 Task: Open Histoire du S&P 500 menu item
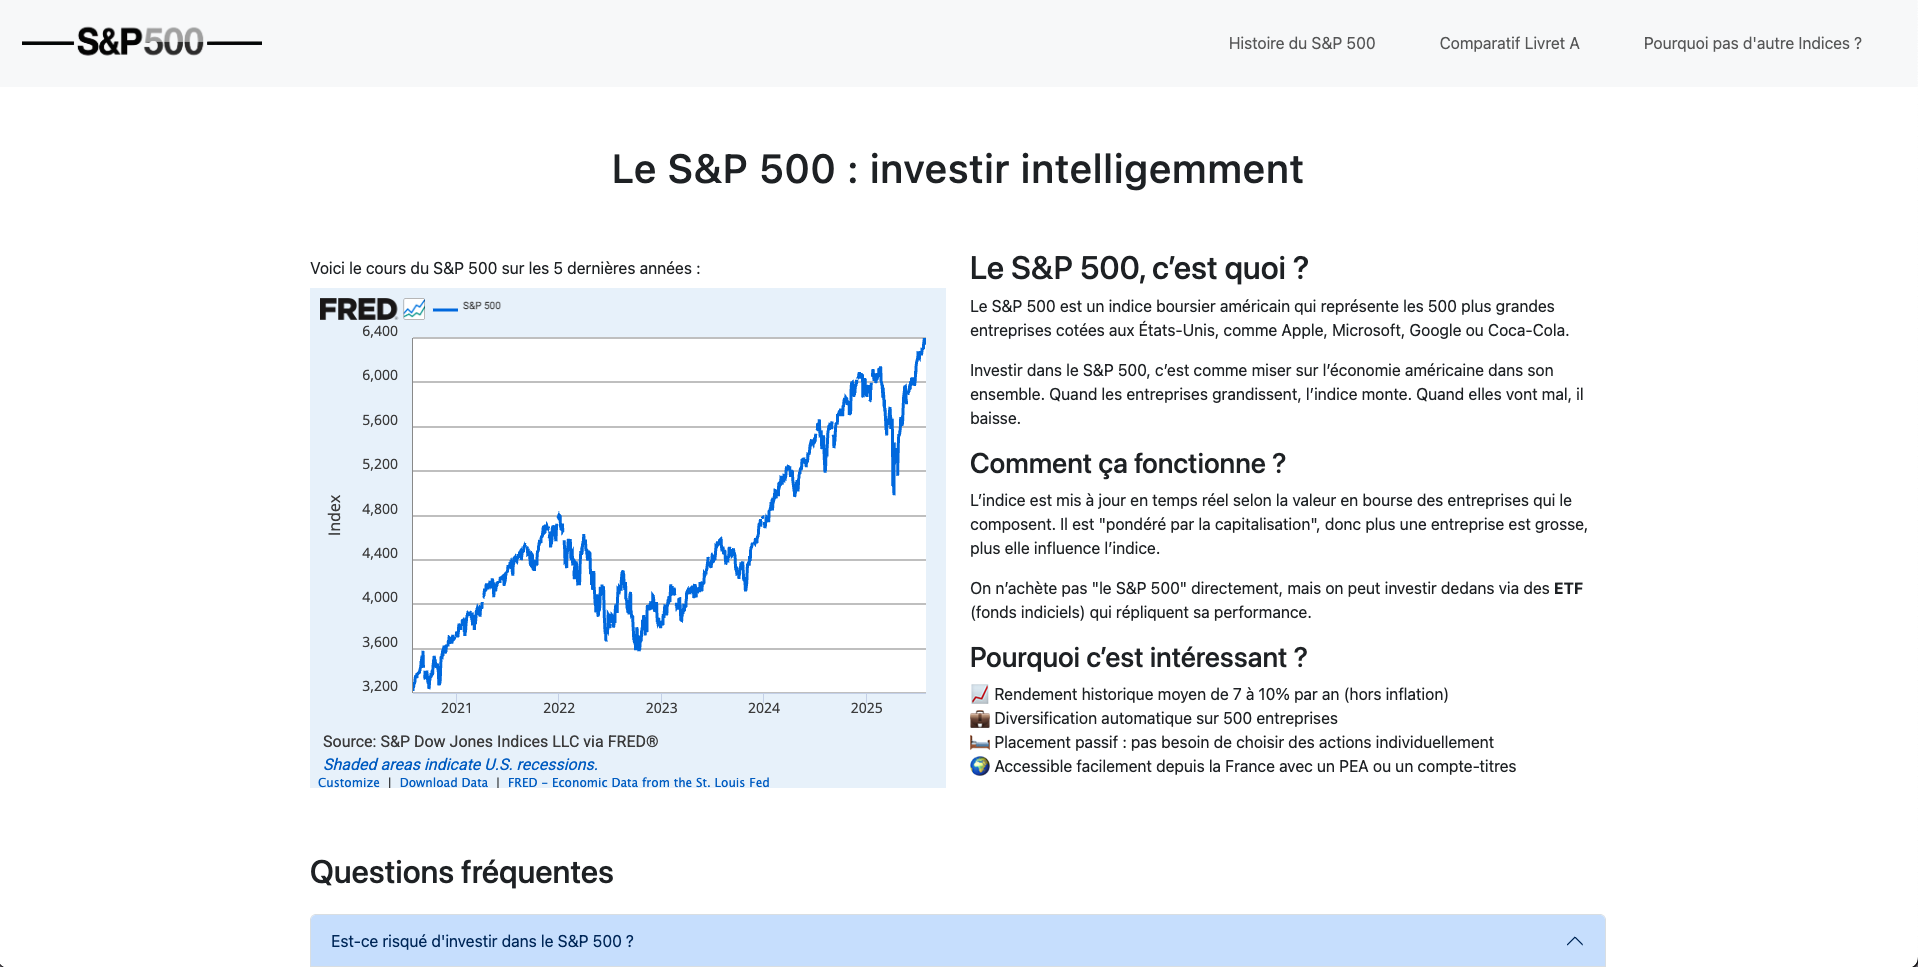click(x=1301, y=43)
